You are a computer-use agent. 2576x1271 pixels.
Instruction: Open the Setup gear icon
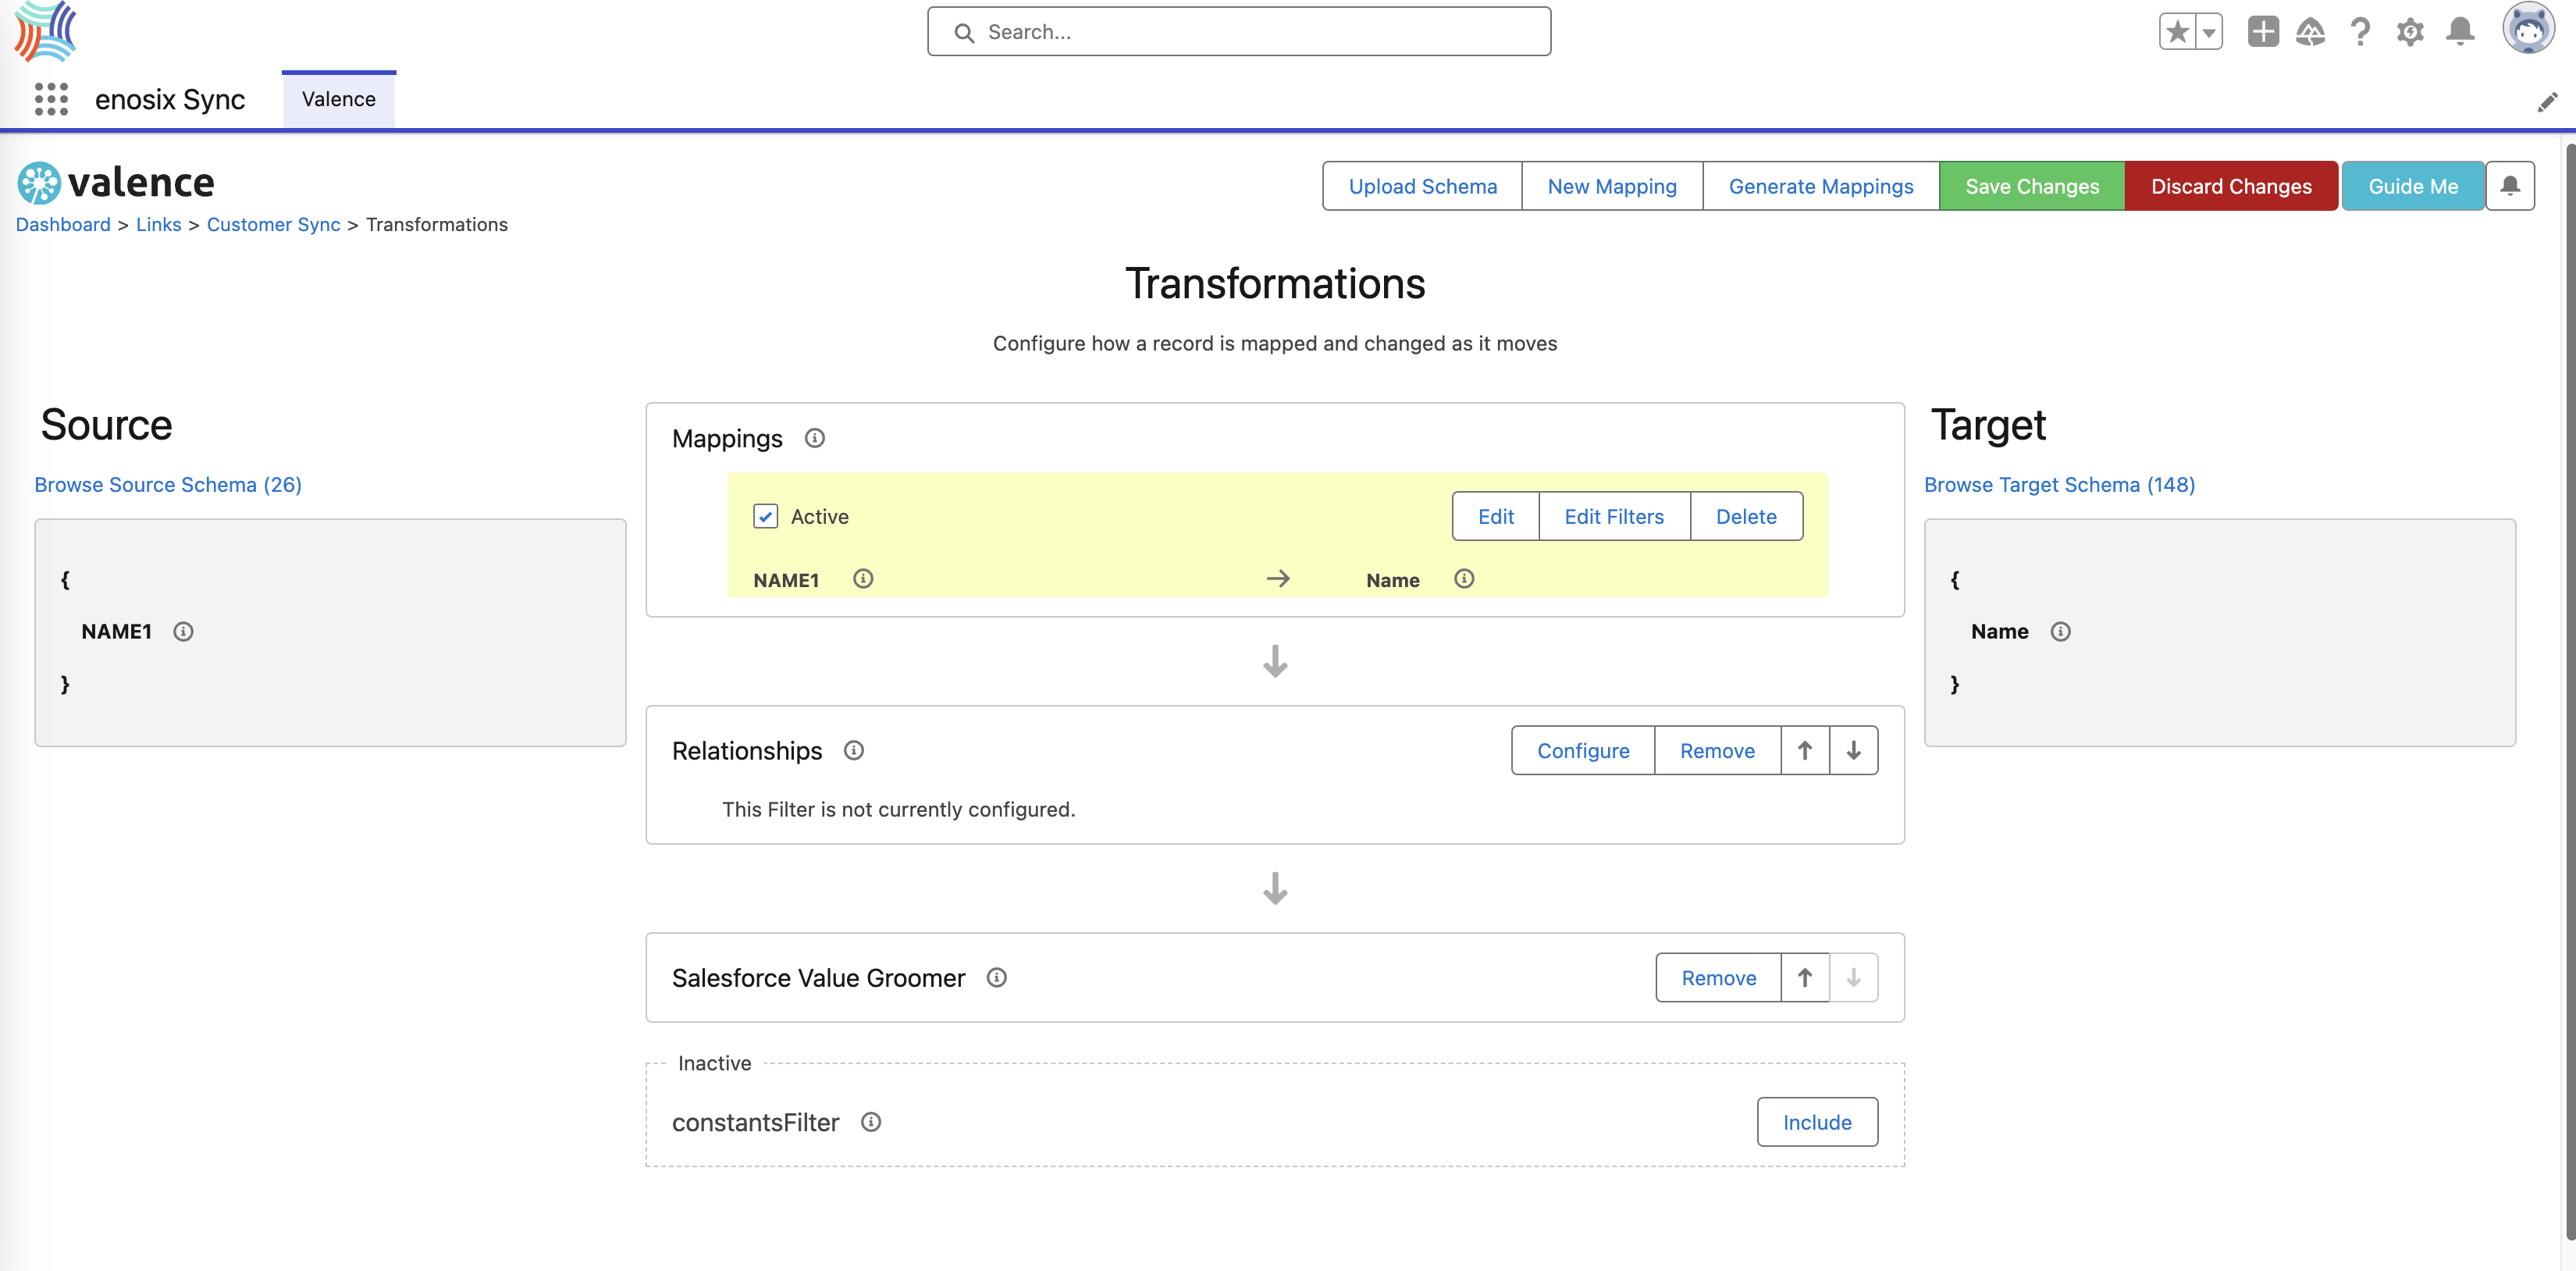(2410, 32)
